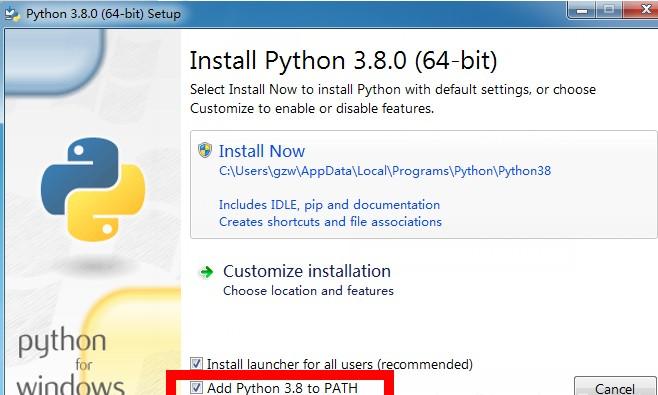Click the default install path under Install Now
This screenshot has height=395, width=658.
point(385,171)
